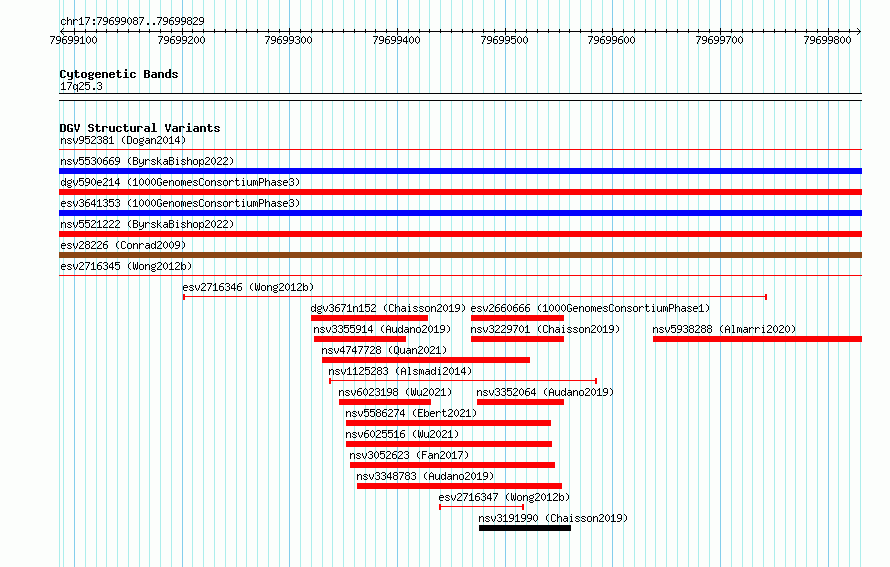Open esv2660666 (1000GenomesConsortiumPhase1) label
The height and width of the screenshot is (567, 890).
tap(590, 308)
